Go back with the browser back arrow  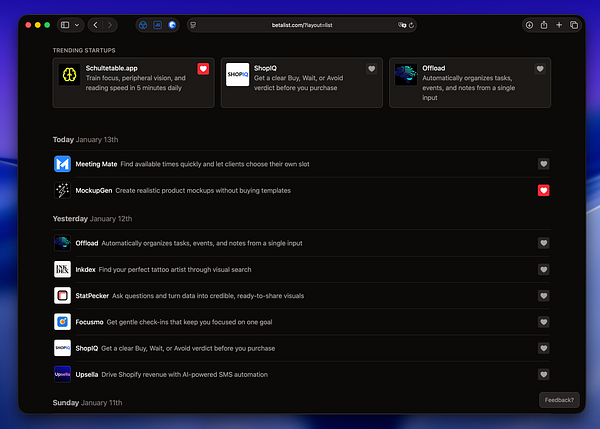pos(96,25)
